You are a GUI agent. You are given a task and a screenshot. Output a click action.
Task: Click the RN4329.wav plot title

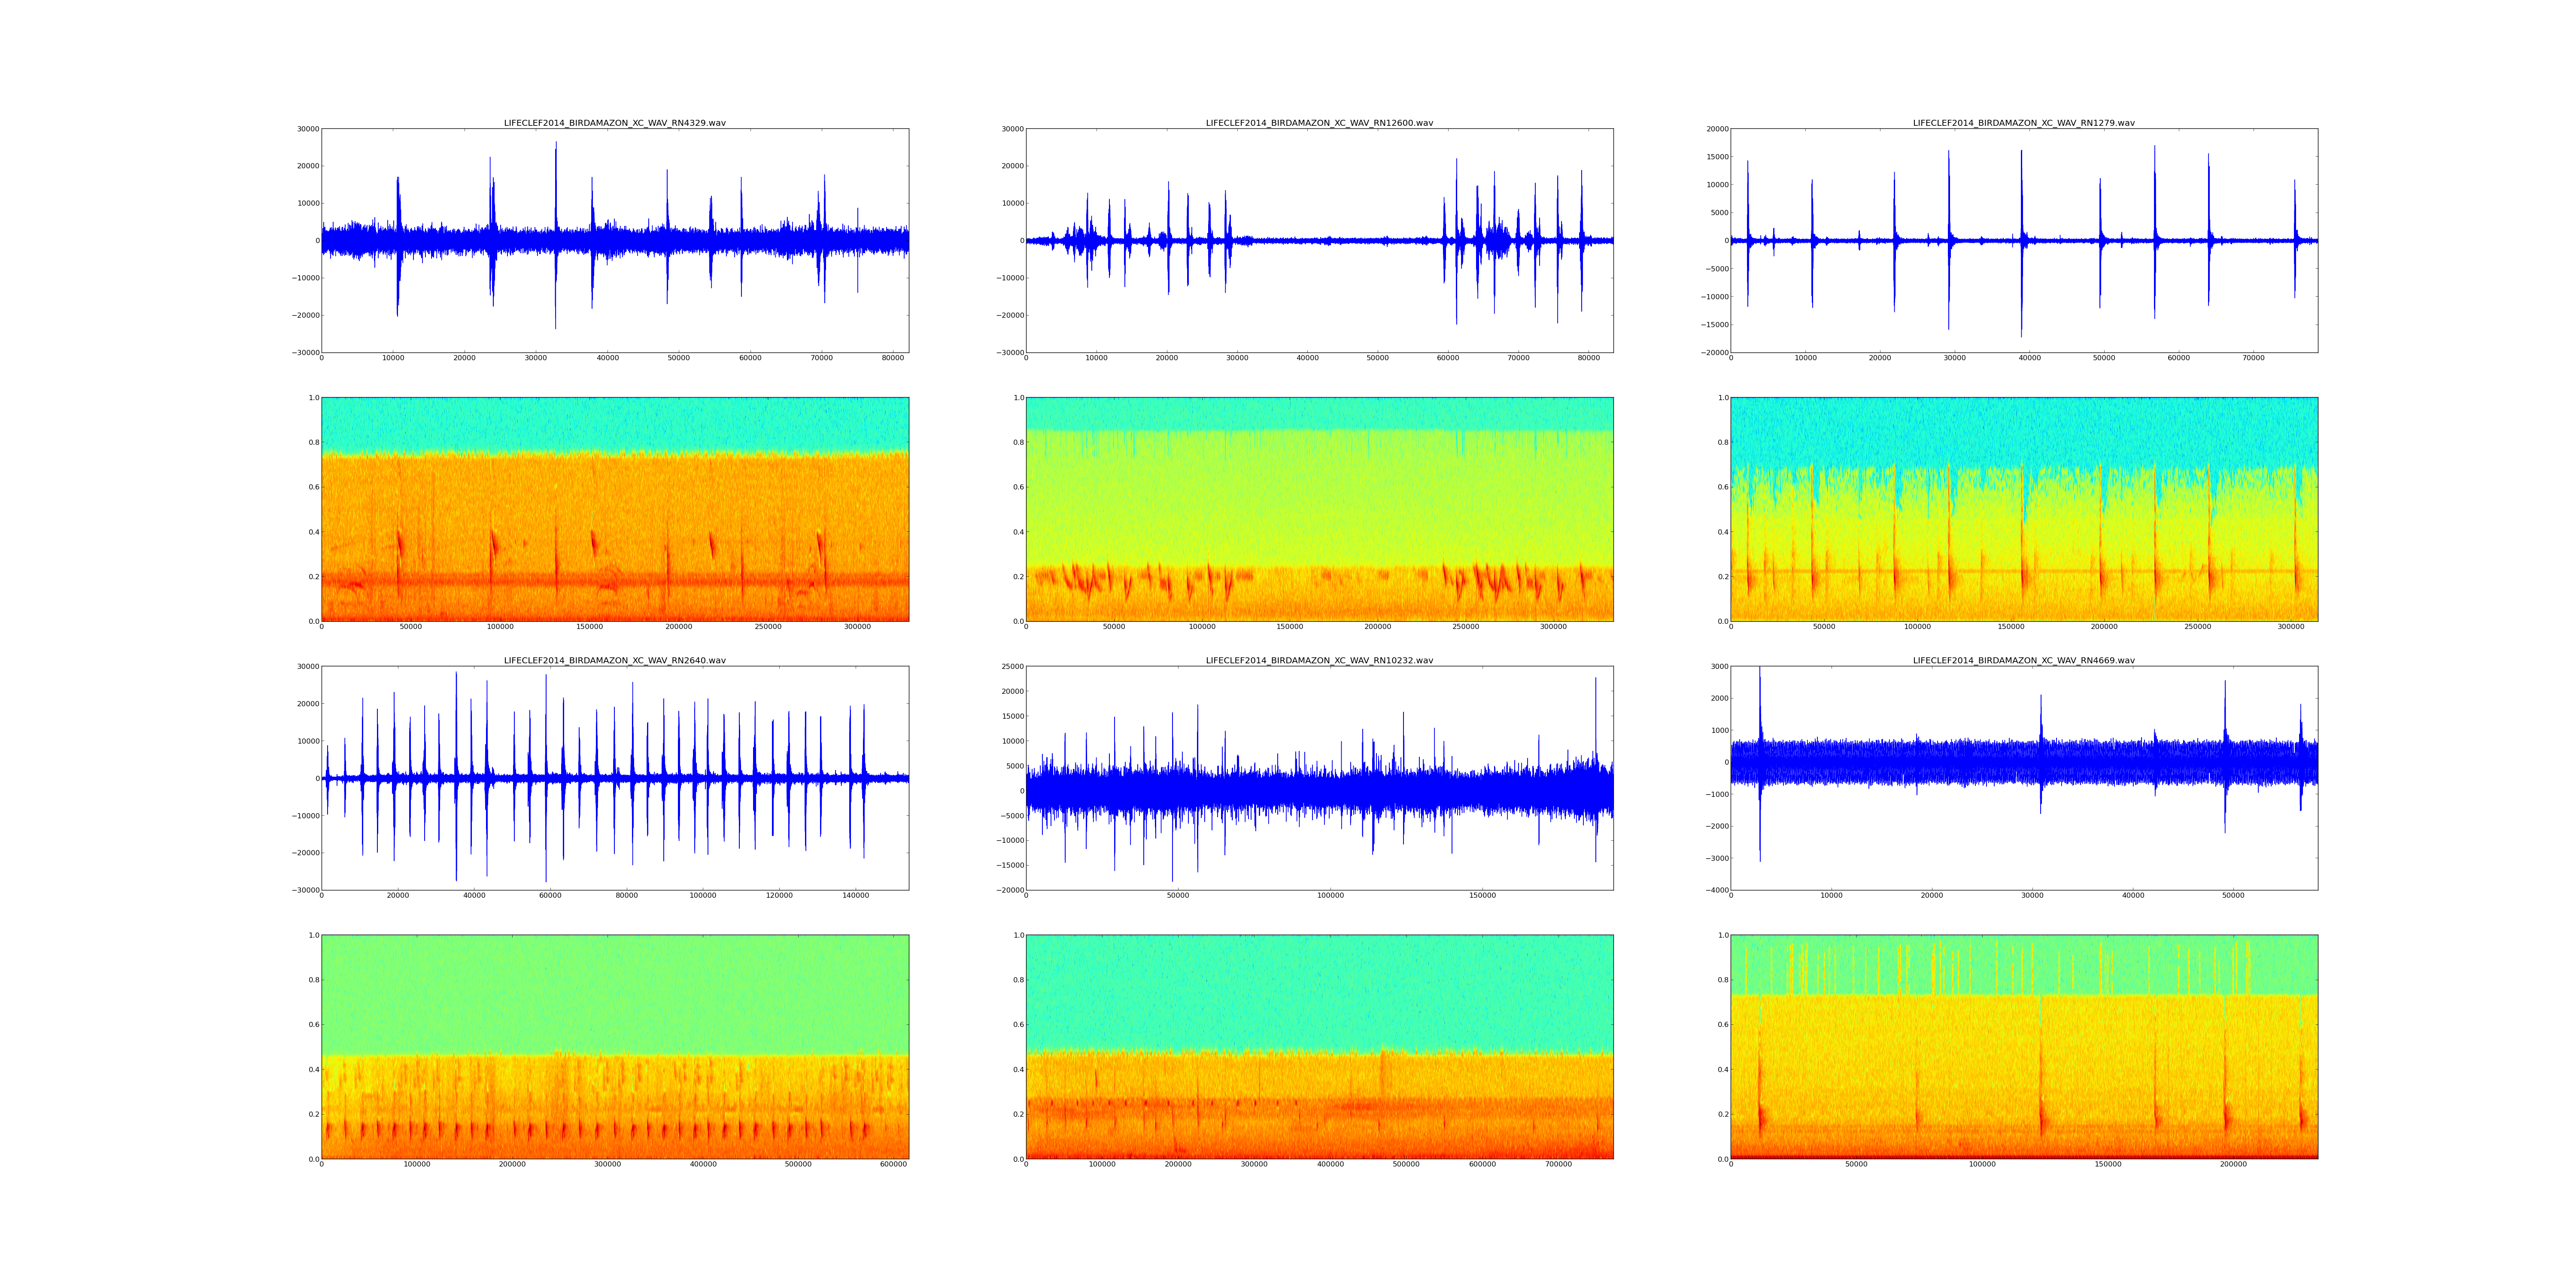(614, 123)
